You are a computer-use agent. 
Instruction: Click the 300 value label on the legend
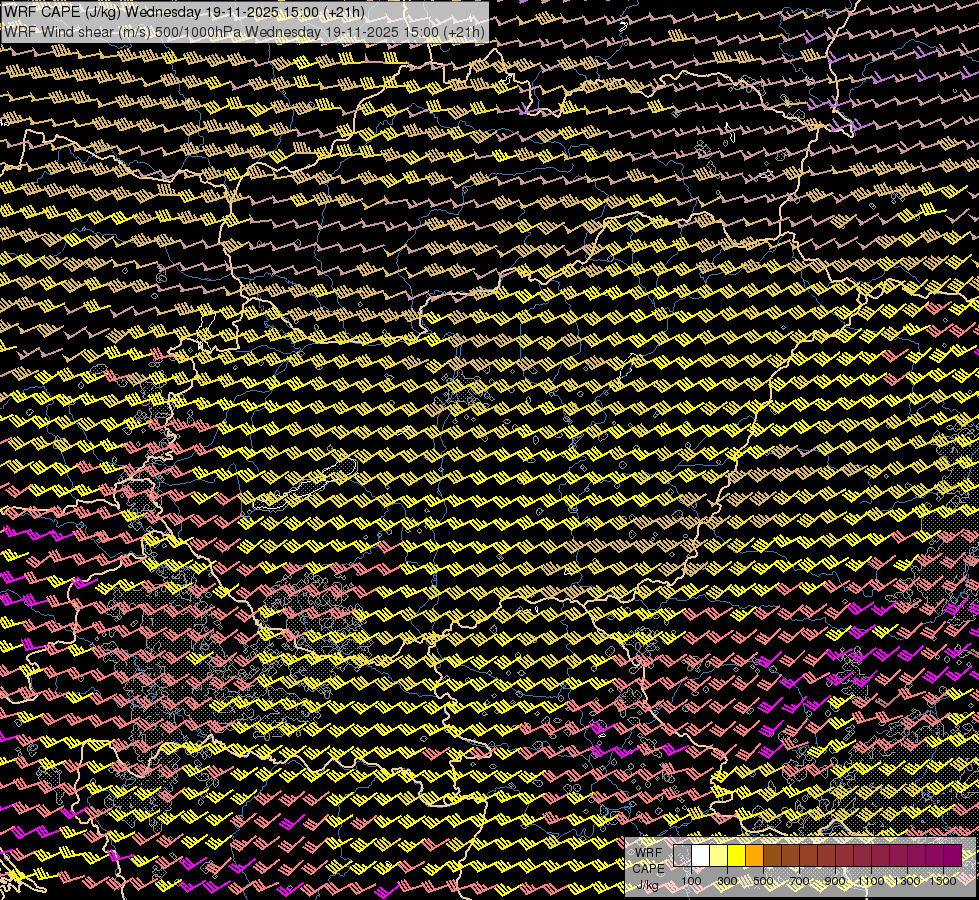(727, 881)
